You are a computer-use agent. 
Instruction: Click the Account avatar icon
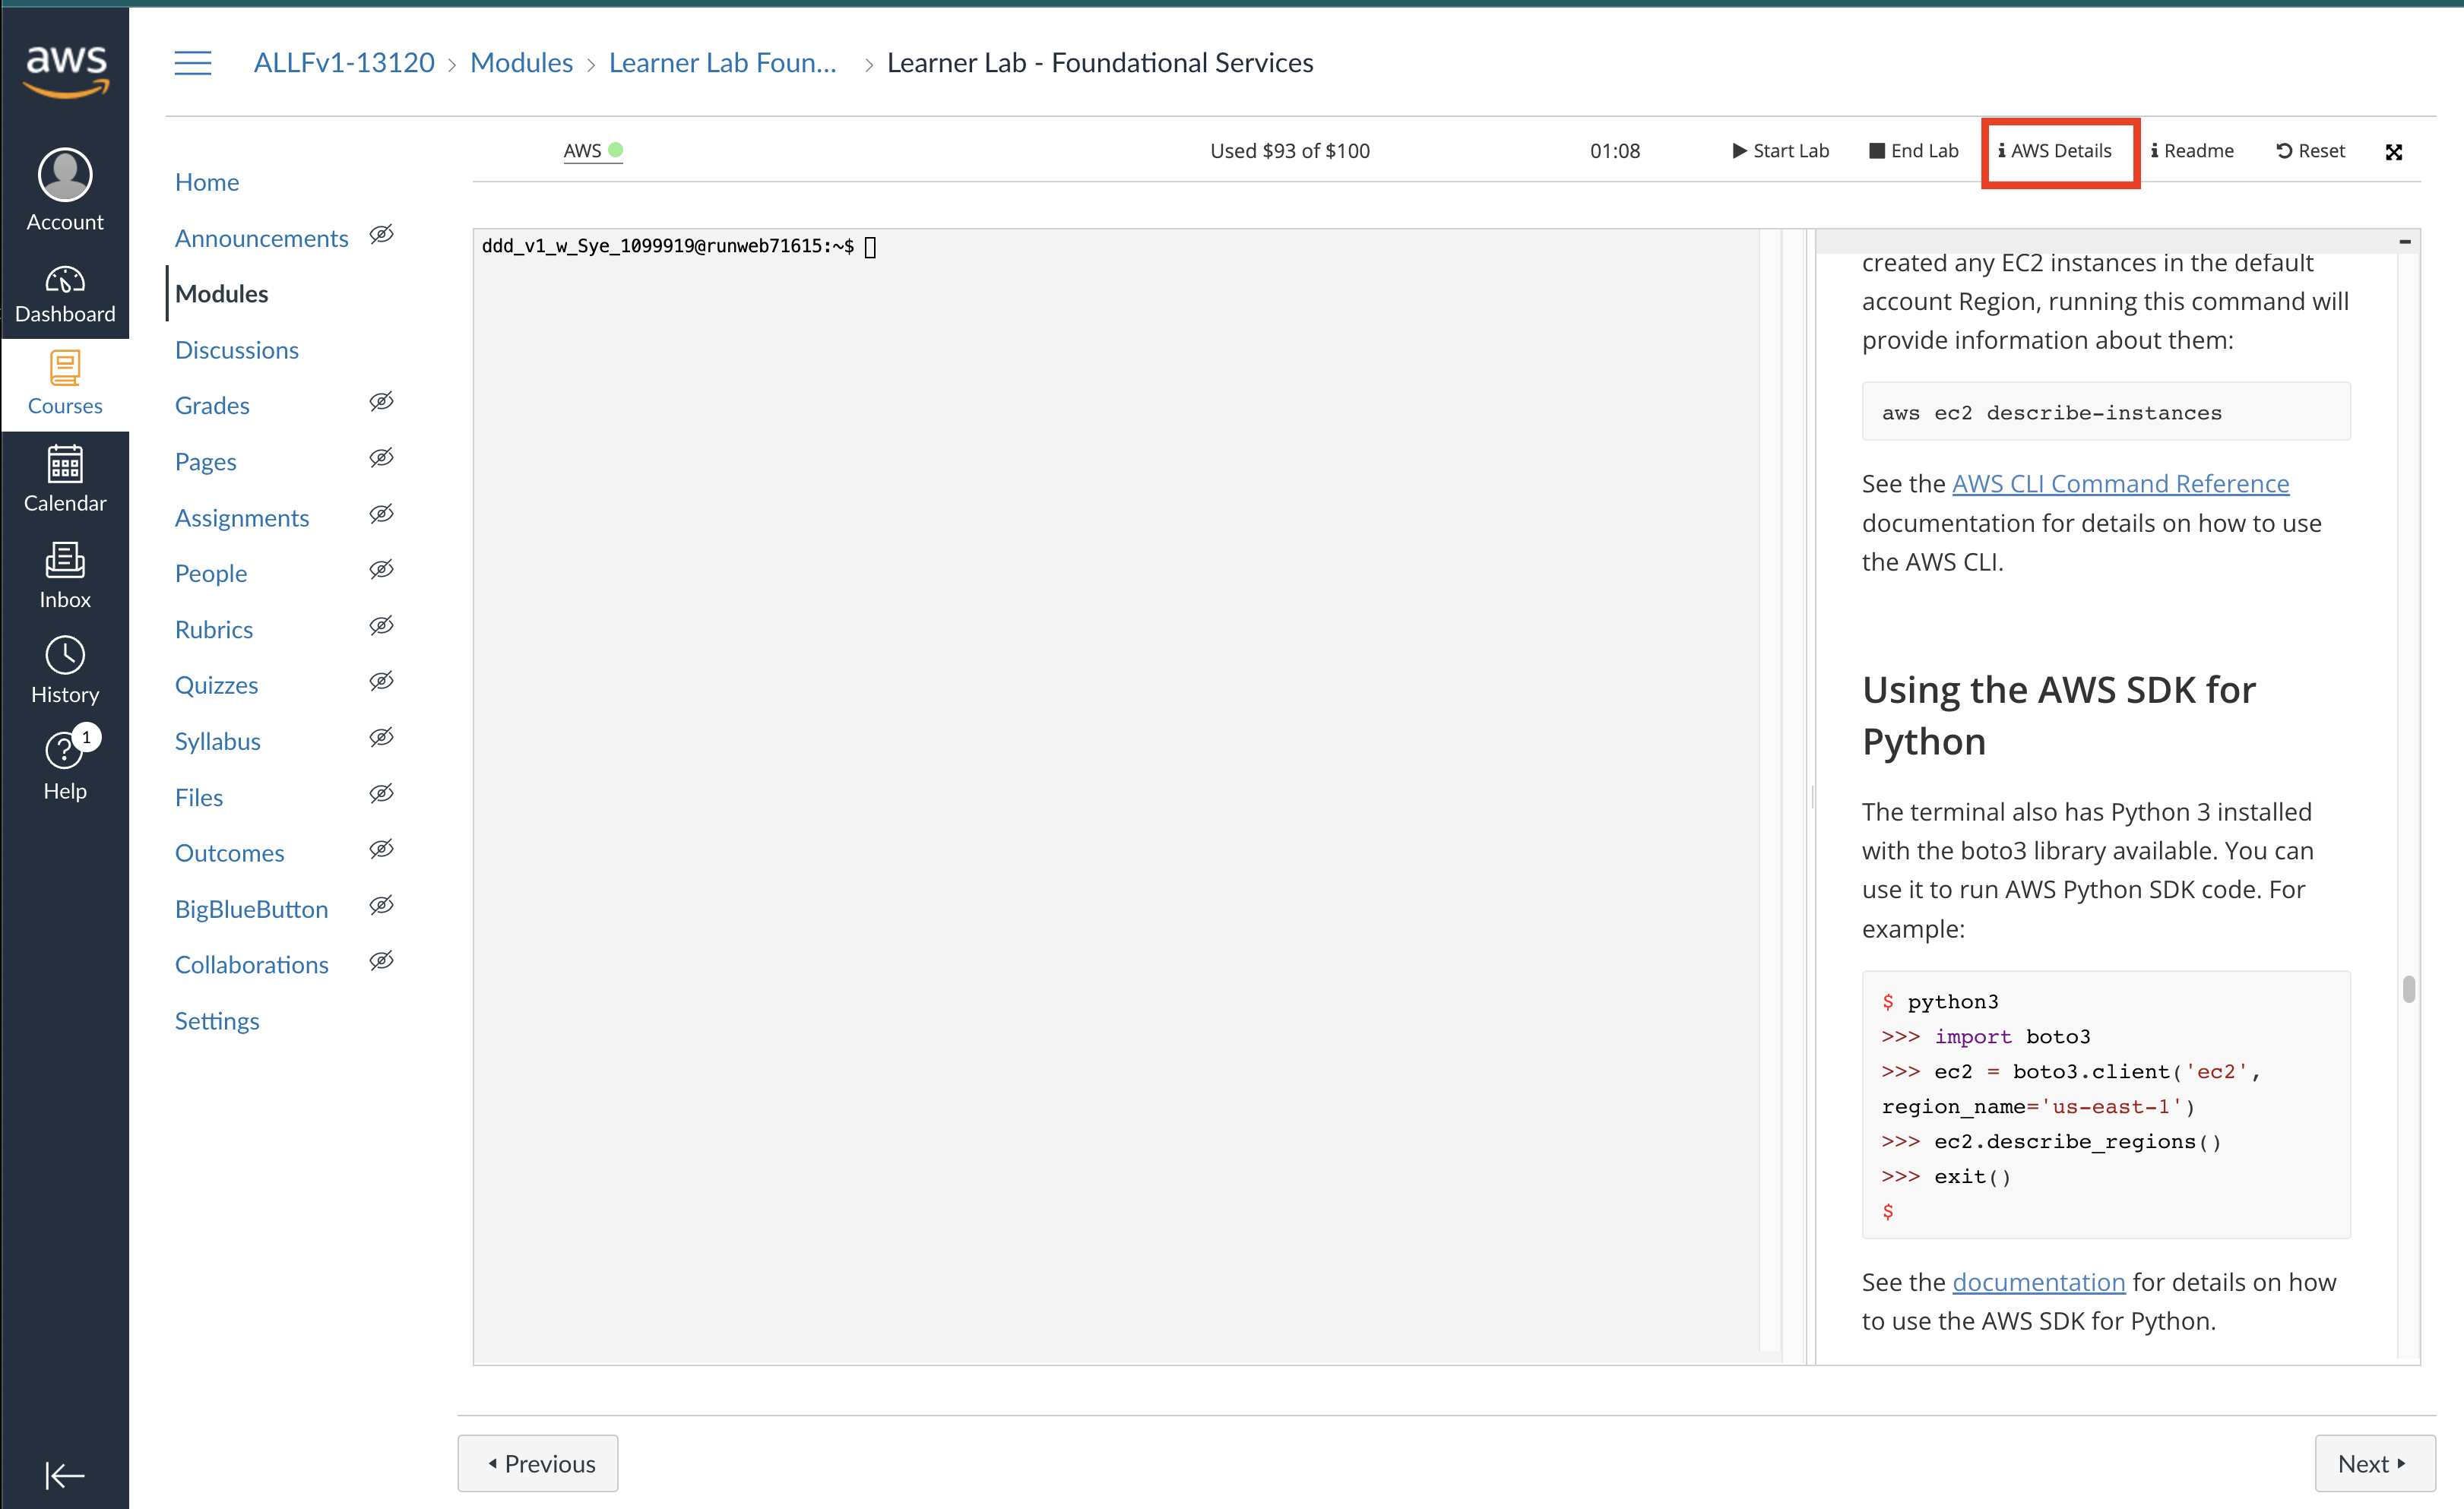[65, 175]
